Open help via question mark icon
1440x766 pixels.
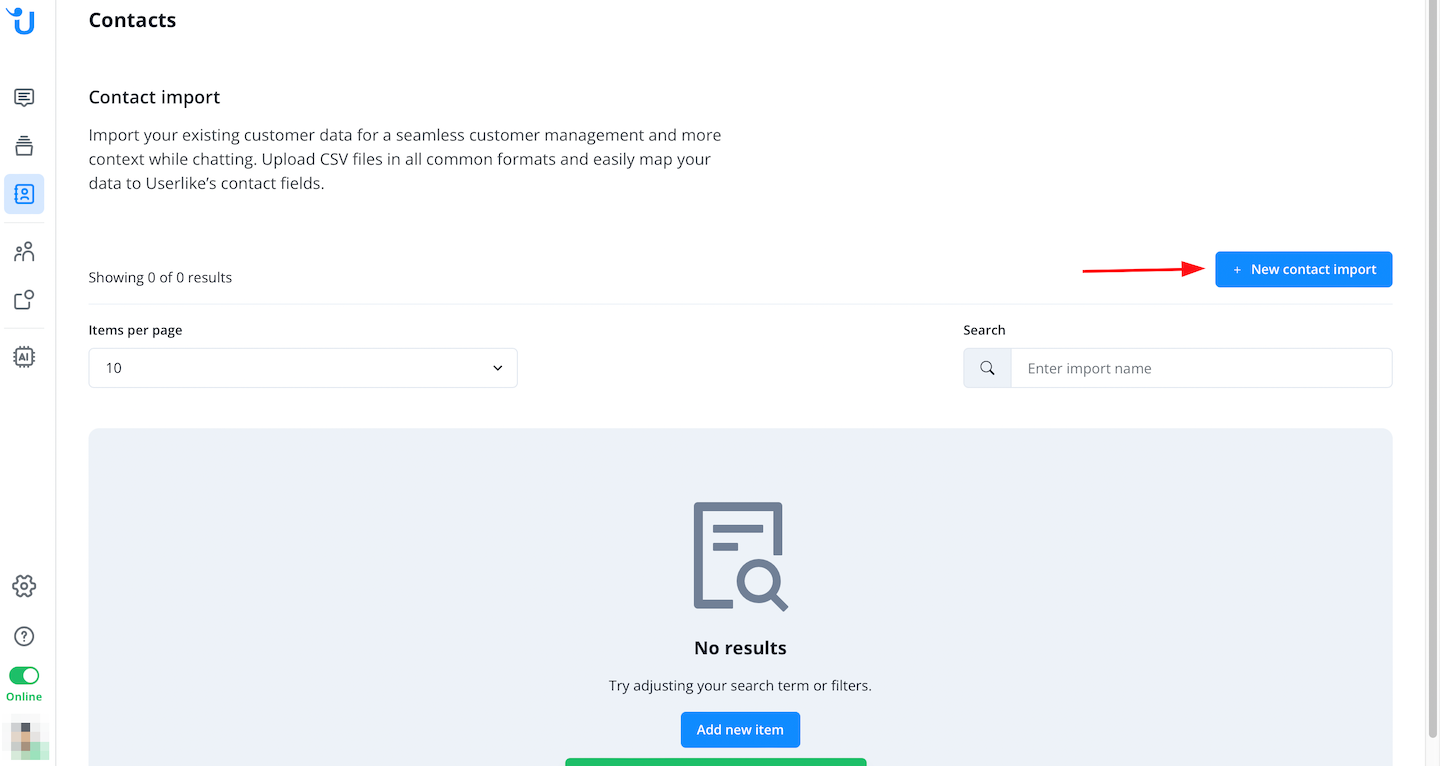(24, 636)
